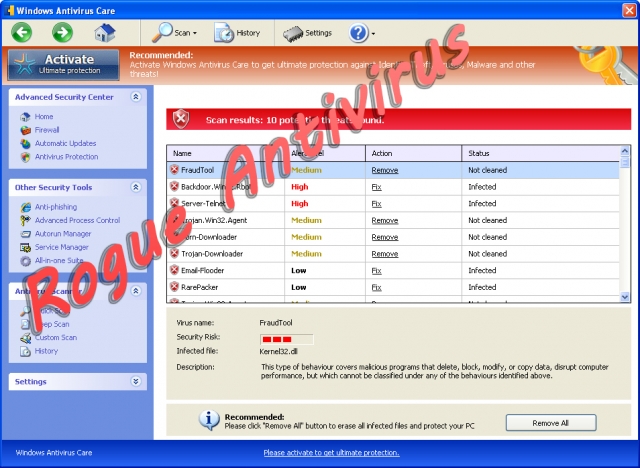Click the green forward arrow icon
Viewport: 640px width, 468px height.
(x=62, y=32)
